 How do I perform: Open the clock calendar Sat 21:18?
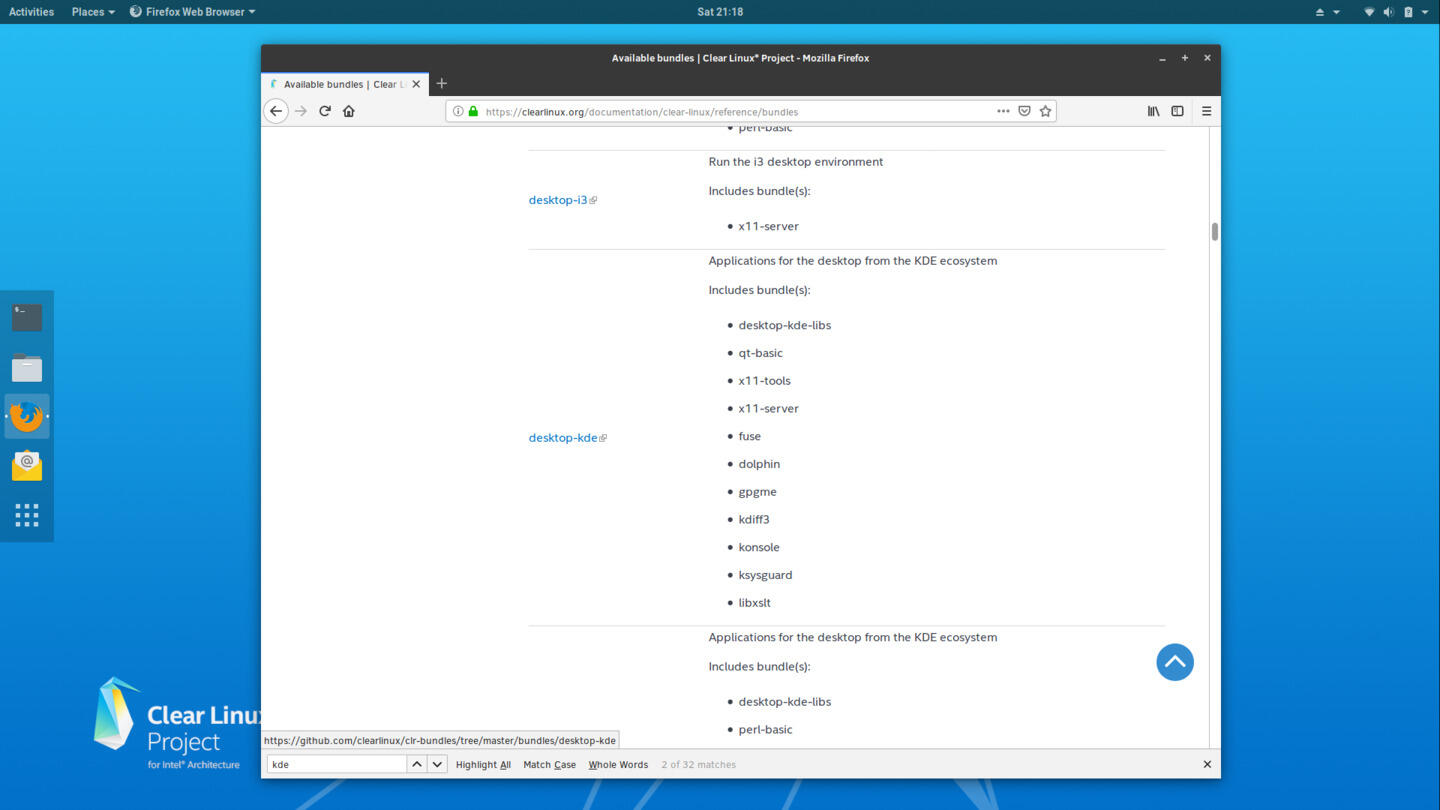[x=720, y=12]
